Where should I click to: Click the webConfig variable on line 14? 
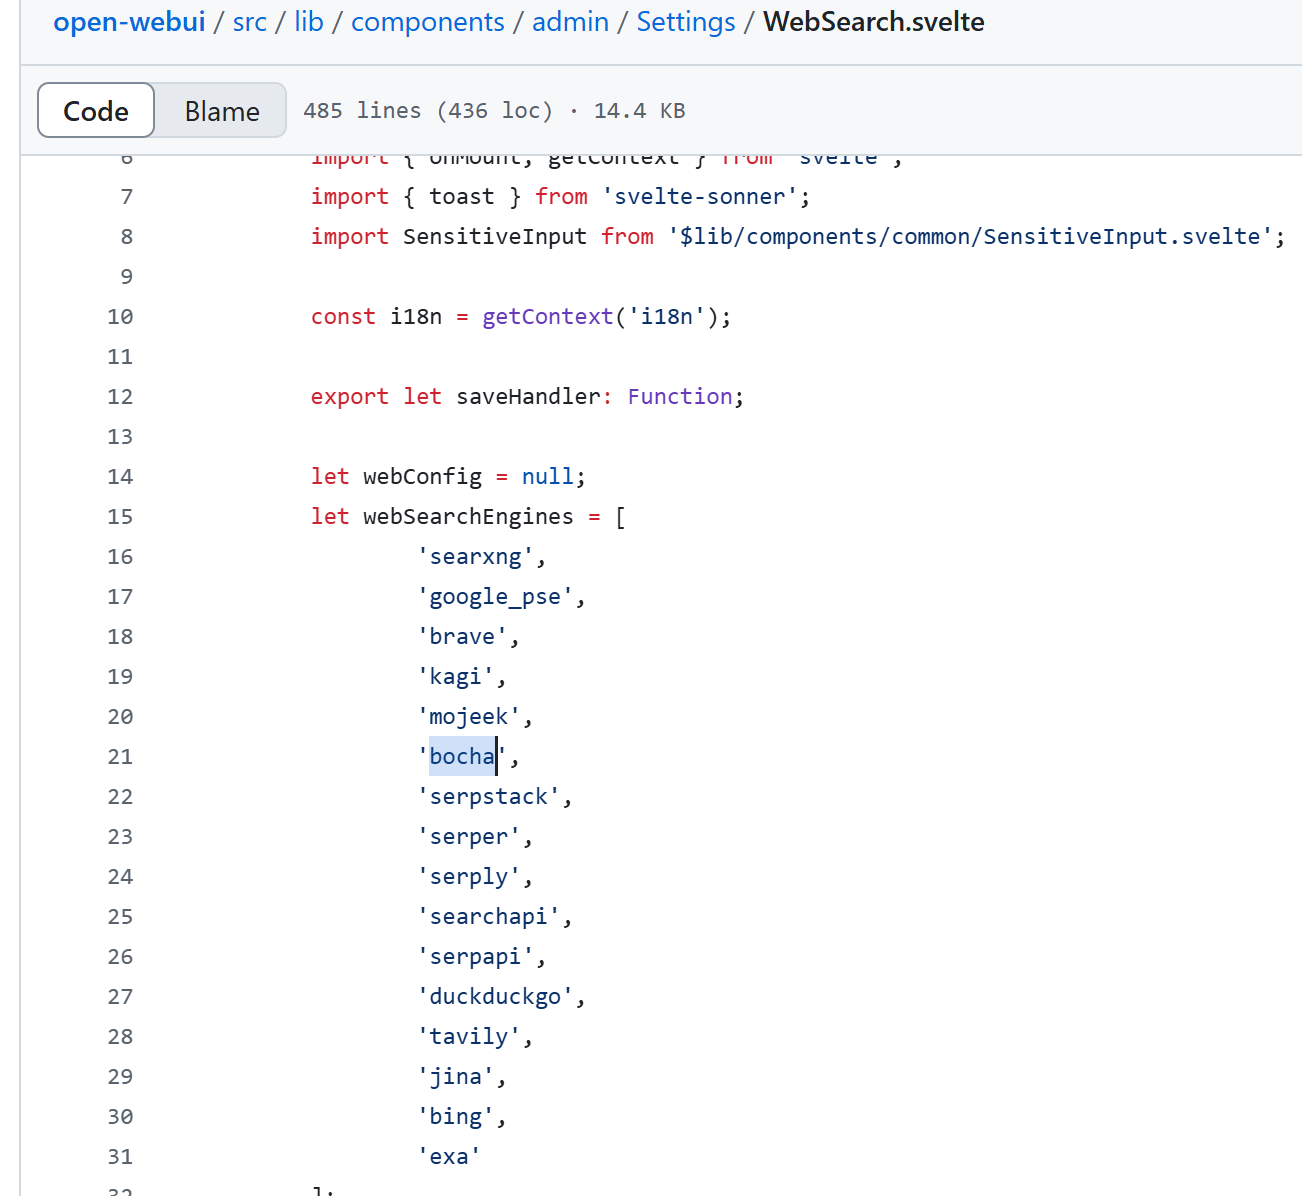(x=422, y=477)
